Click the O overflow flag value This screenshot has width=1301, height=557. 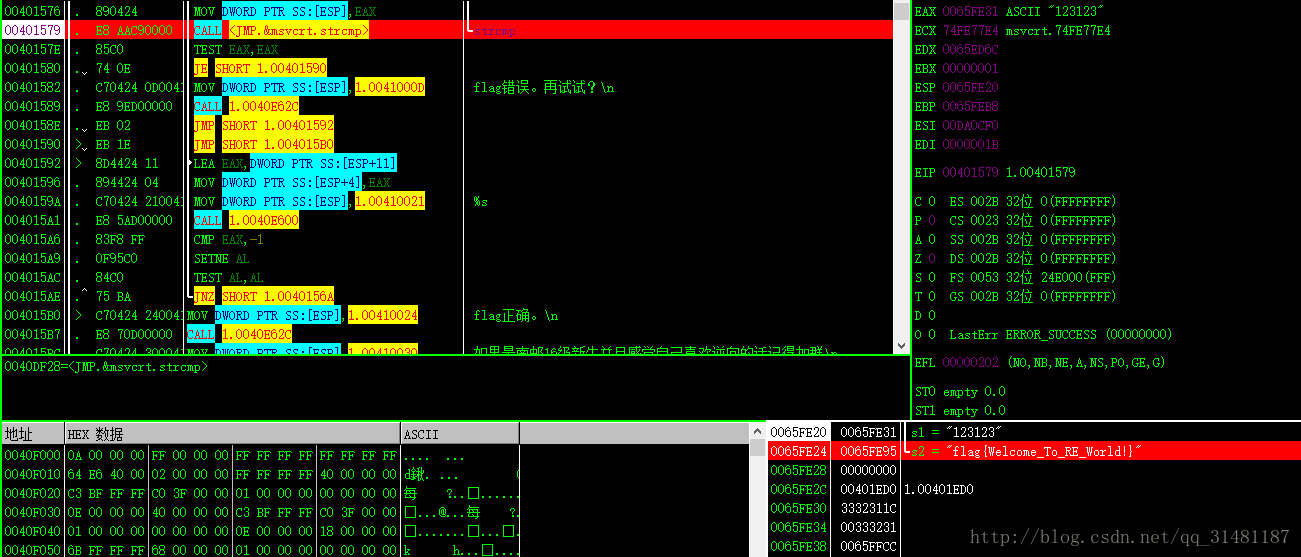932,335
